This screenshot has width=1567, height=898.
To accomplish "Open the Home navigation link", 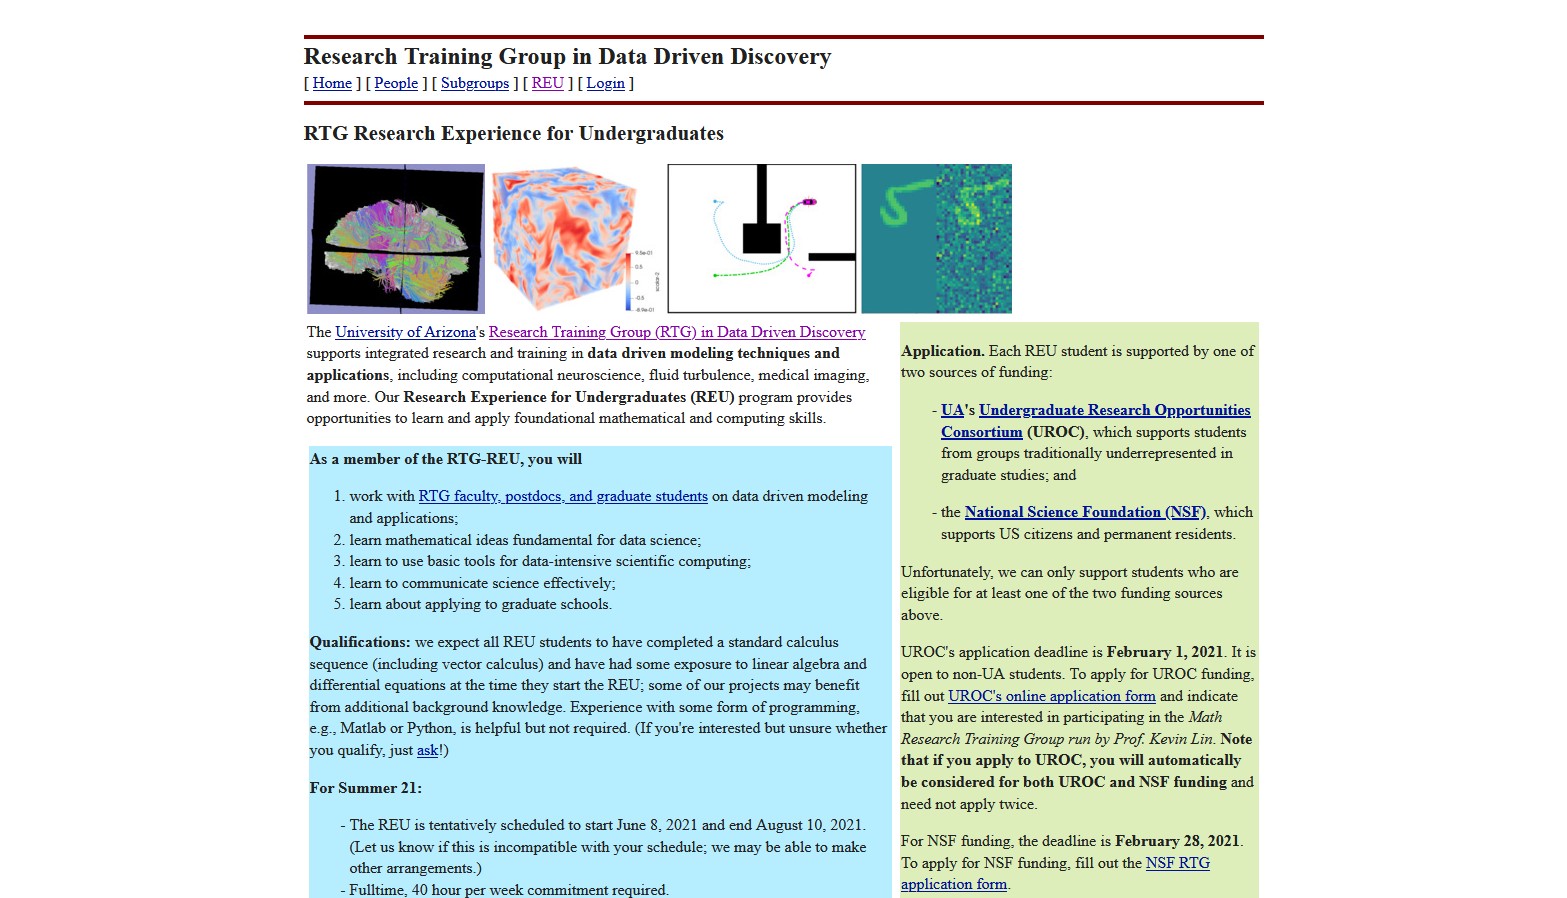I will pyautogui.click(x=332, y=83).
